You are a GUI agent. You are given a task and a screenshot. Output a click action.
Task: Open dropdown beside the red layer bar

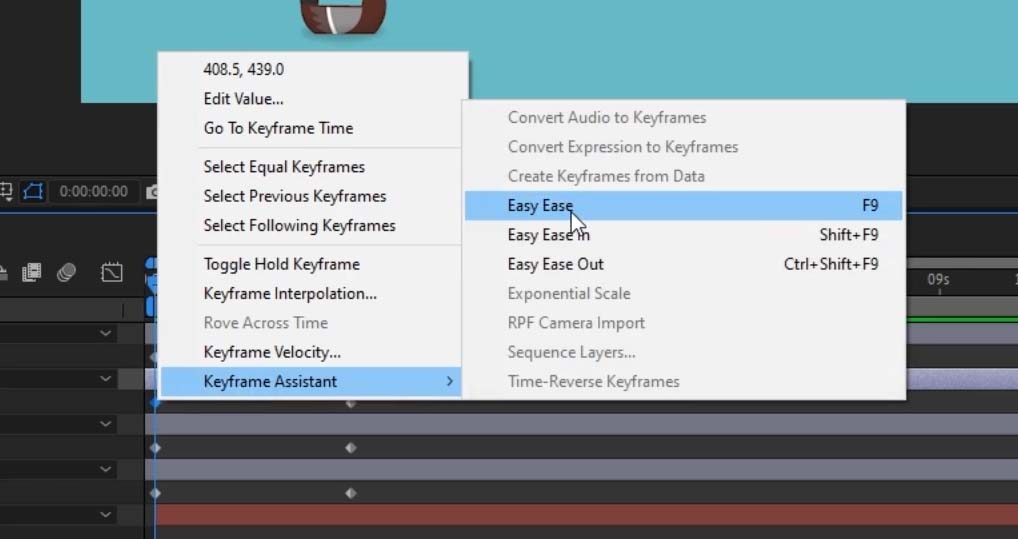106,515
